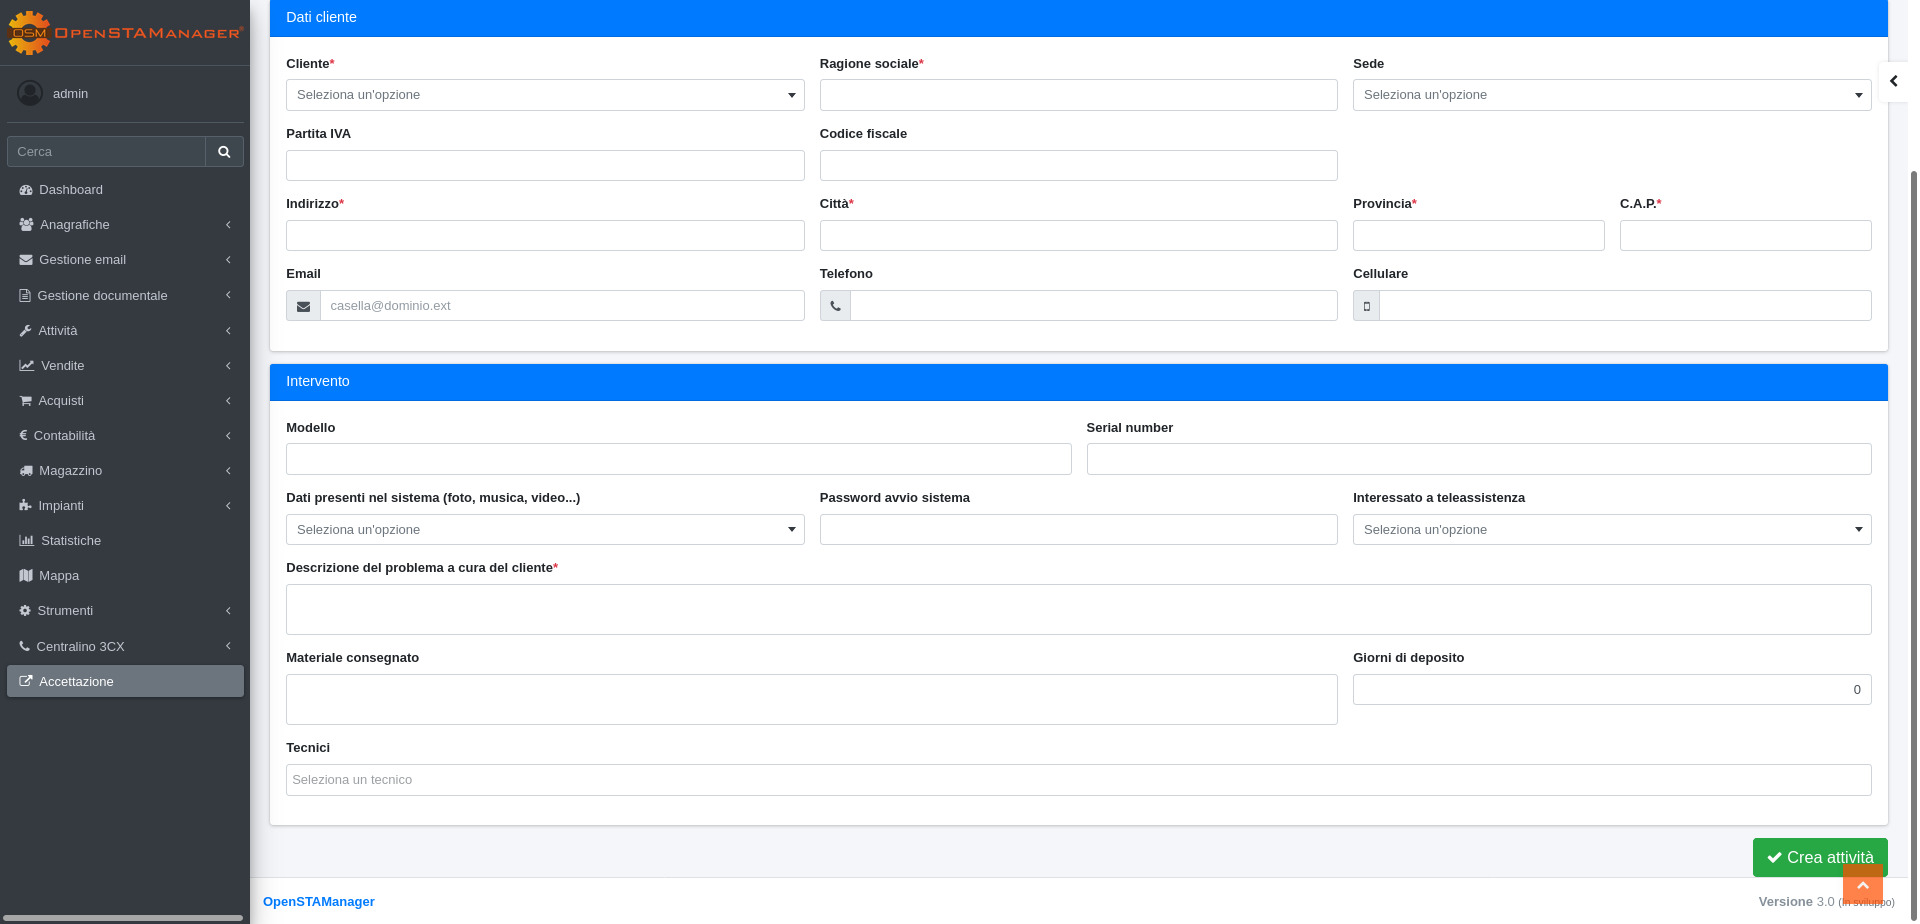Expand the Contabilità sidebar menu

(125, 436)
